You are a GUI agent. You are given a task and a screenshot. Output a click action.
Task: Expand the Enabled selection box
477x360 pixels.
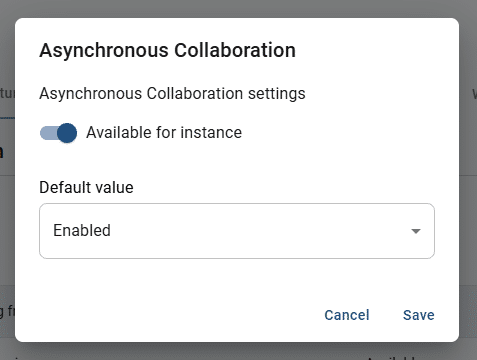237,231
